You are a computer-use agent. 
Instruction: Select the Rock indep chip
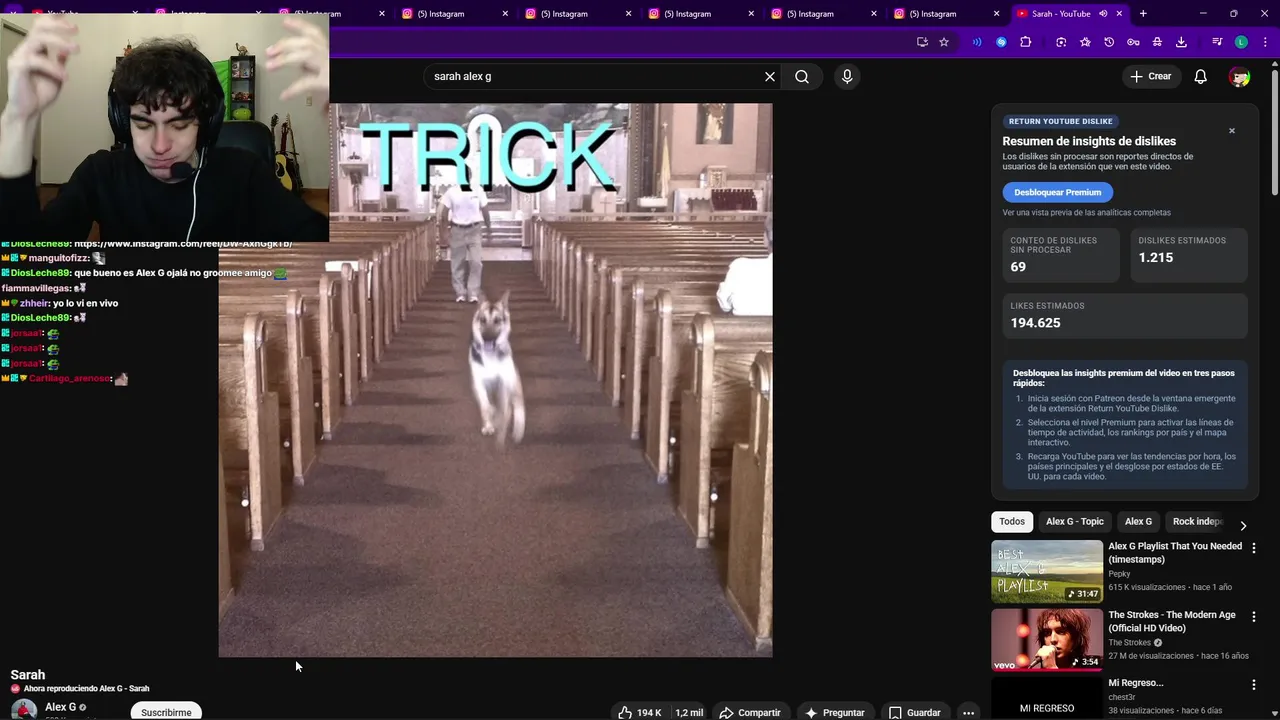click(1196, 521)
